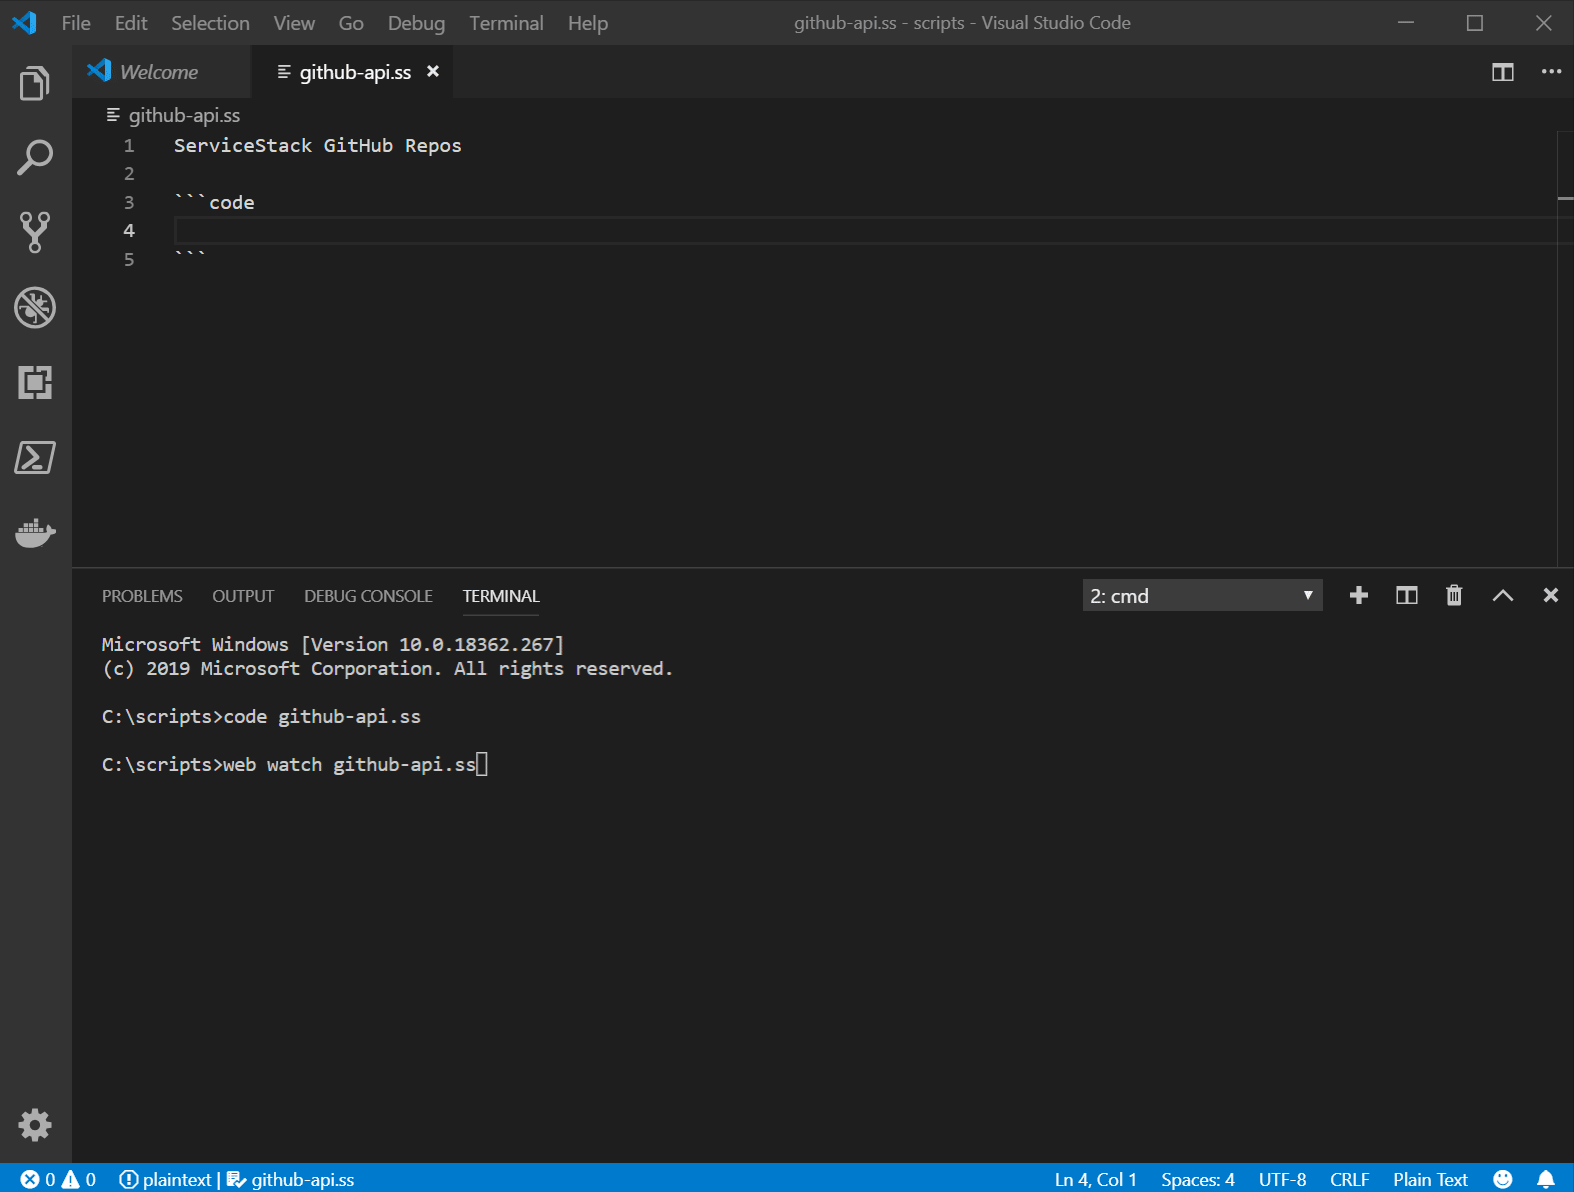The width and height of the screenshot is (1574, 1192).
Task: Open the terminal selector dropdown '2: cmd'
Action: click(1203, 596)
